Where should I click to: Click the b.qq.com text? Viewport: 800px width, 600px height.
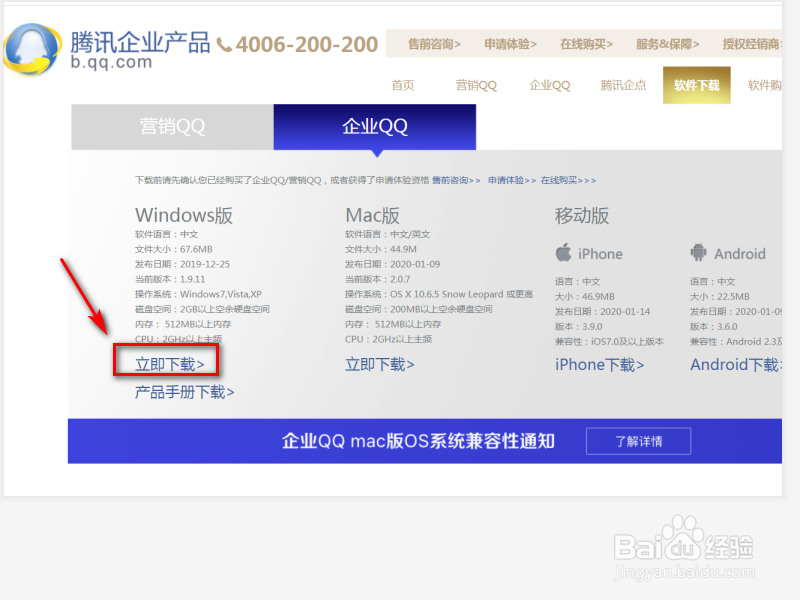pos(111,62)
